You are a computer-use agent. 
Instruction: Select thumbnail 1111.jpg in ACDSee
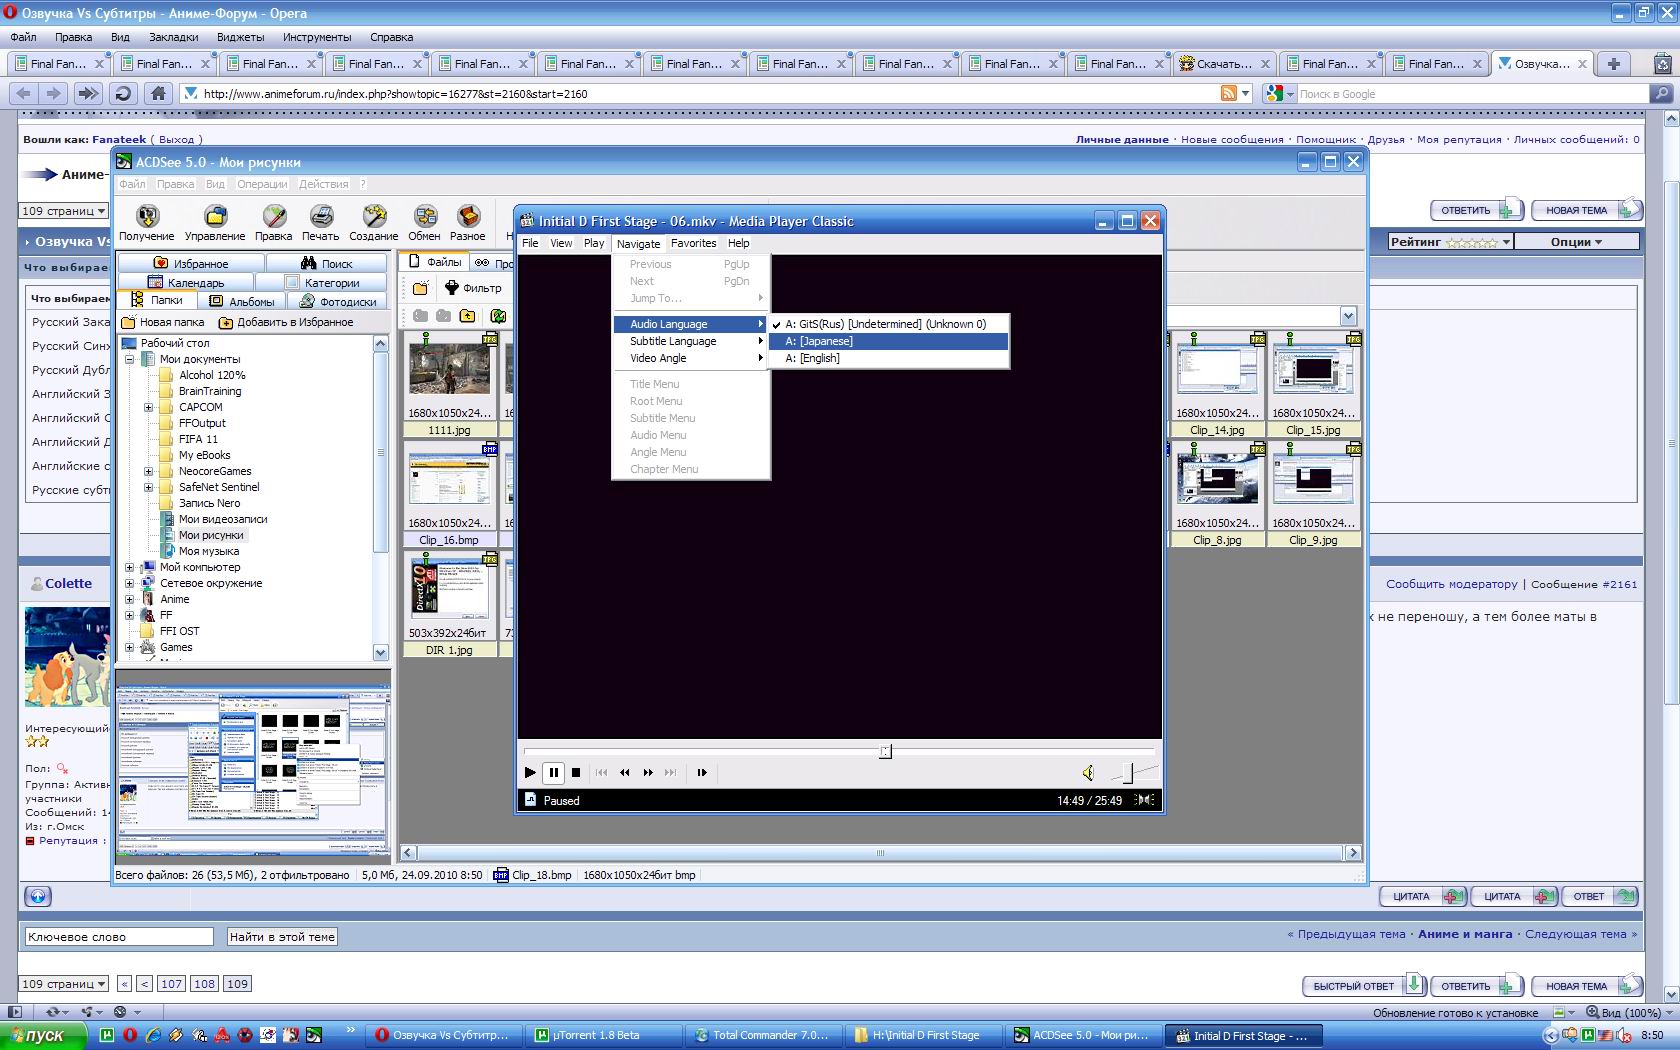point(449,385)
